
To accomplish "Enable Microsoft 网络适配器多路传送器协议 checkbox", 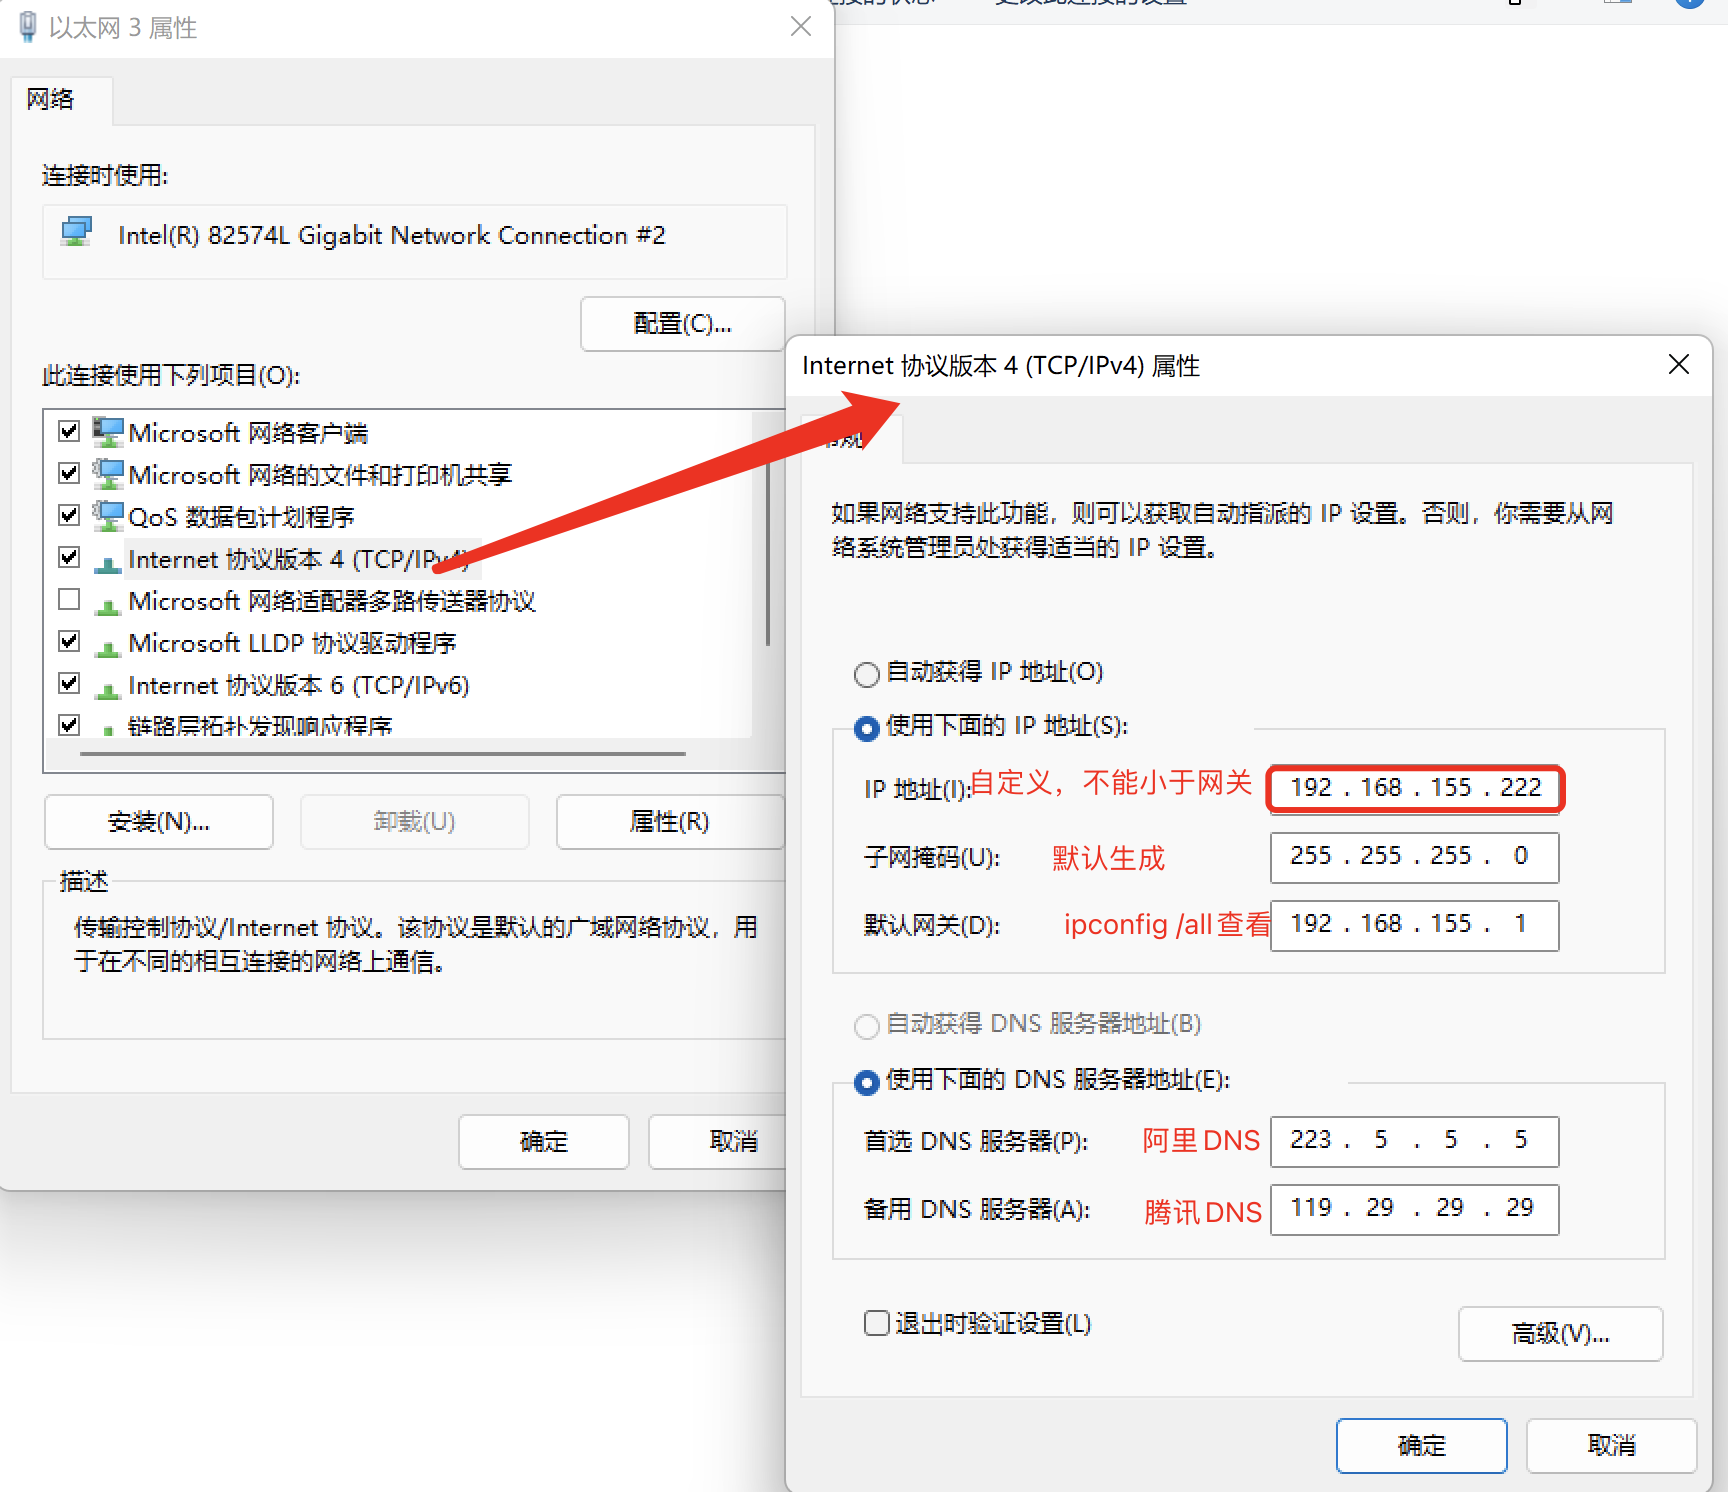I will 69,599.
